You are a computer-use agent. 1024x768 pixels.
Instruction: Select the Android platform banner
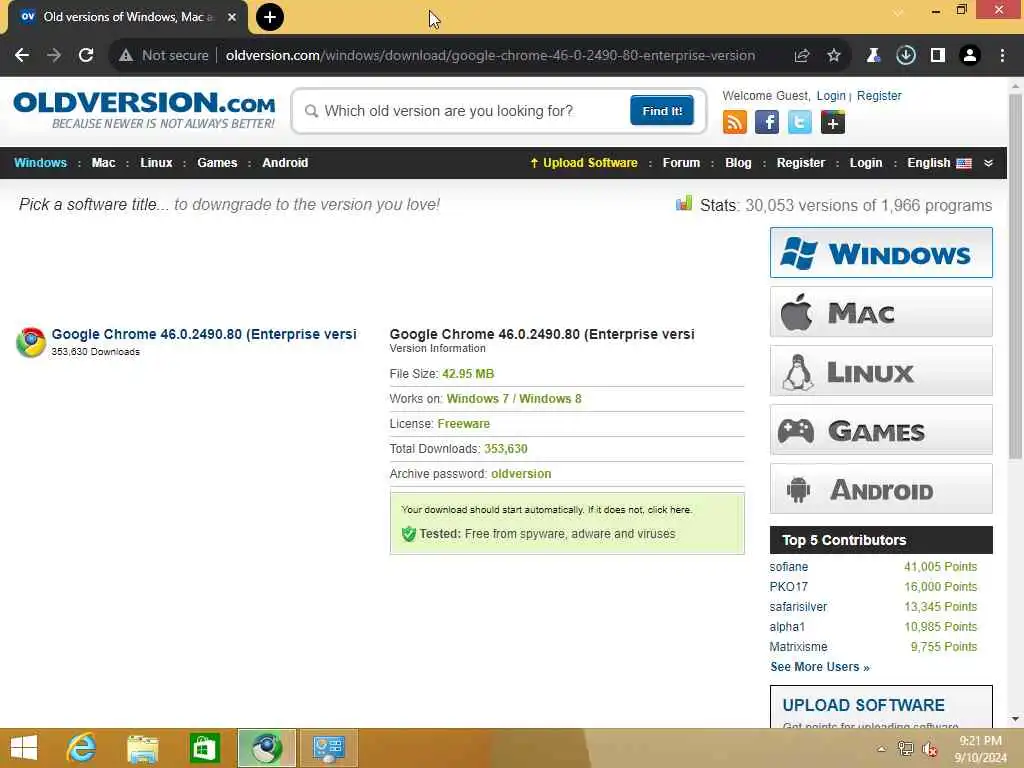[881, 489]
